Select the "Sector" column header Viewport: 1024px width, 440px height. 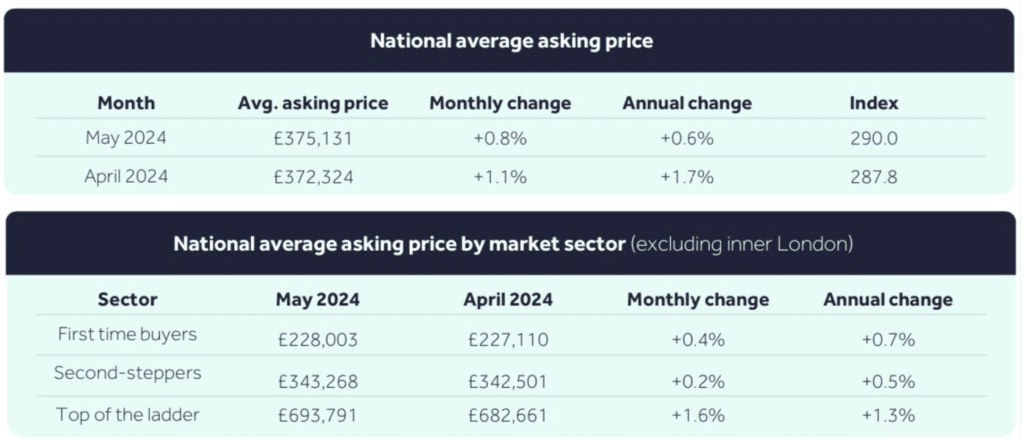[127, 299]
